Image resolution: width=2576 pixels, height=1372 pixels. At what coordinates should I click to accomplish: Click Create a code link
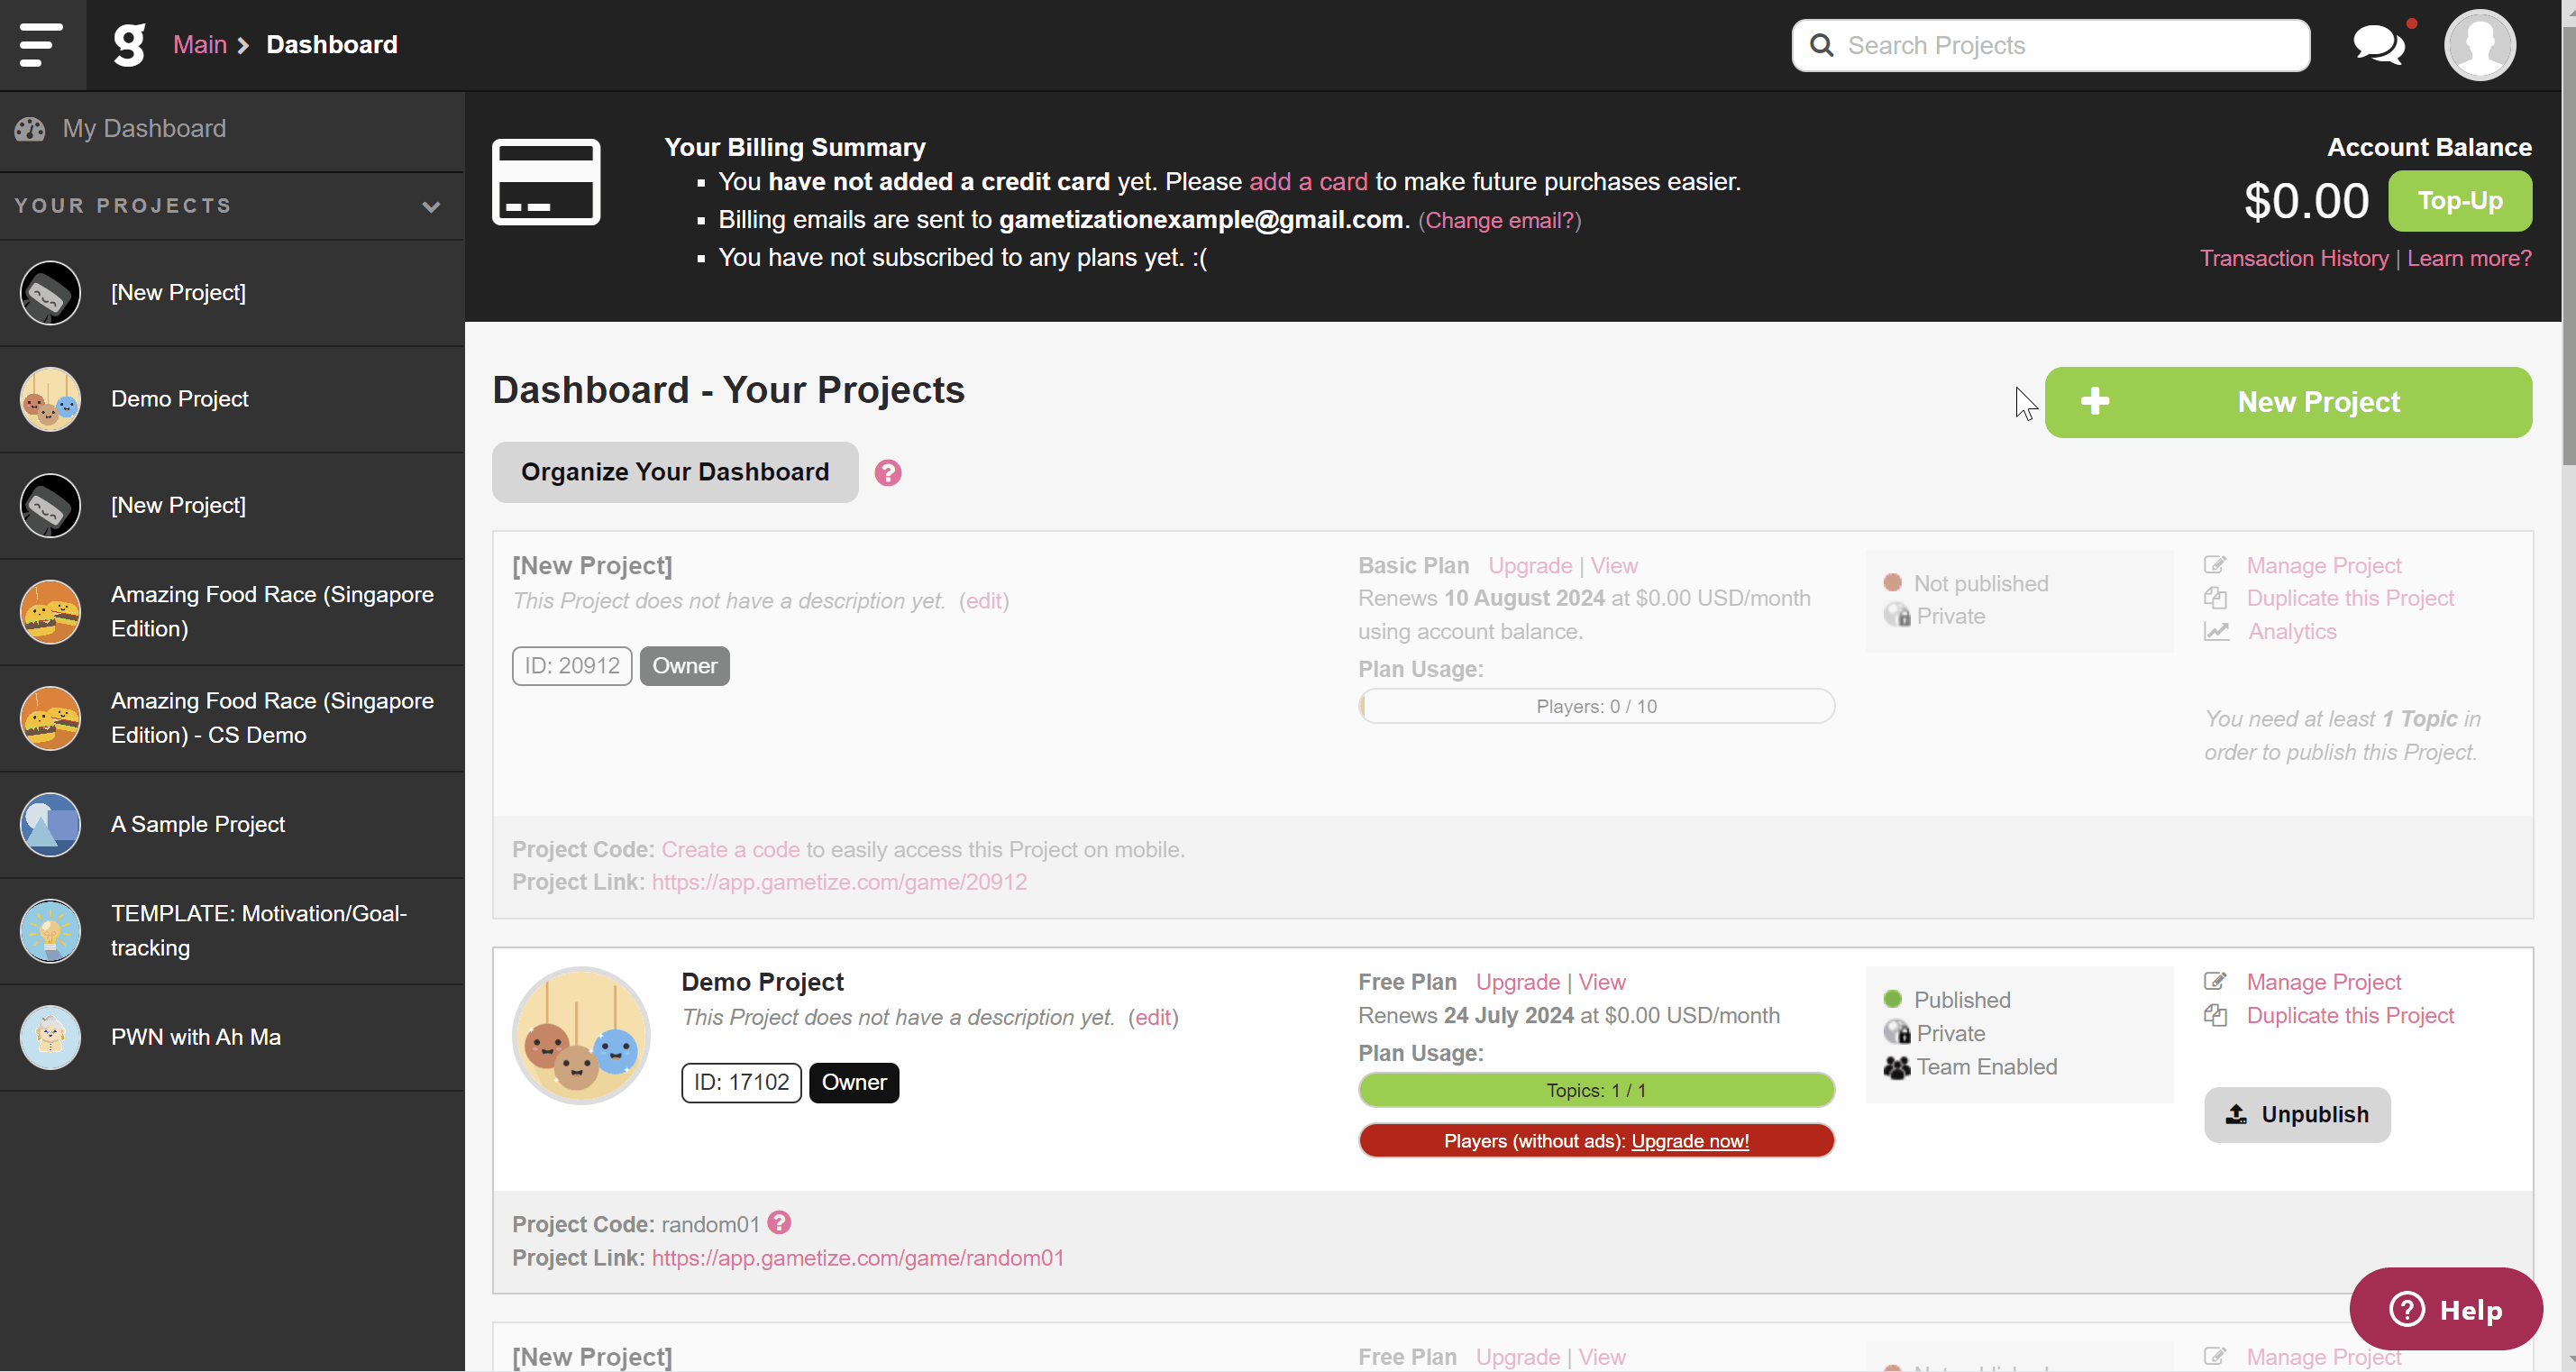tap(730, 849)
